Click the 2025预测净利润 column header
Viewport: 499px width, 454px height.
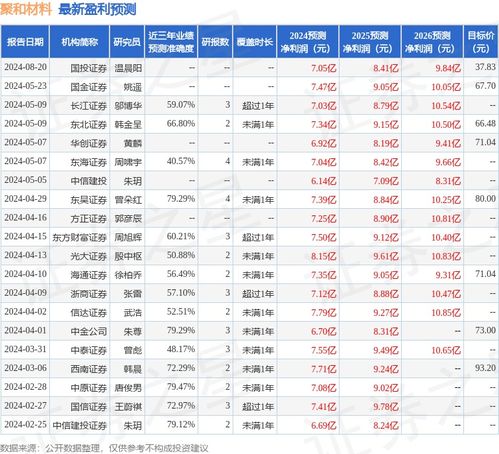[x=370, y=42]
